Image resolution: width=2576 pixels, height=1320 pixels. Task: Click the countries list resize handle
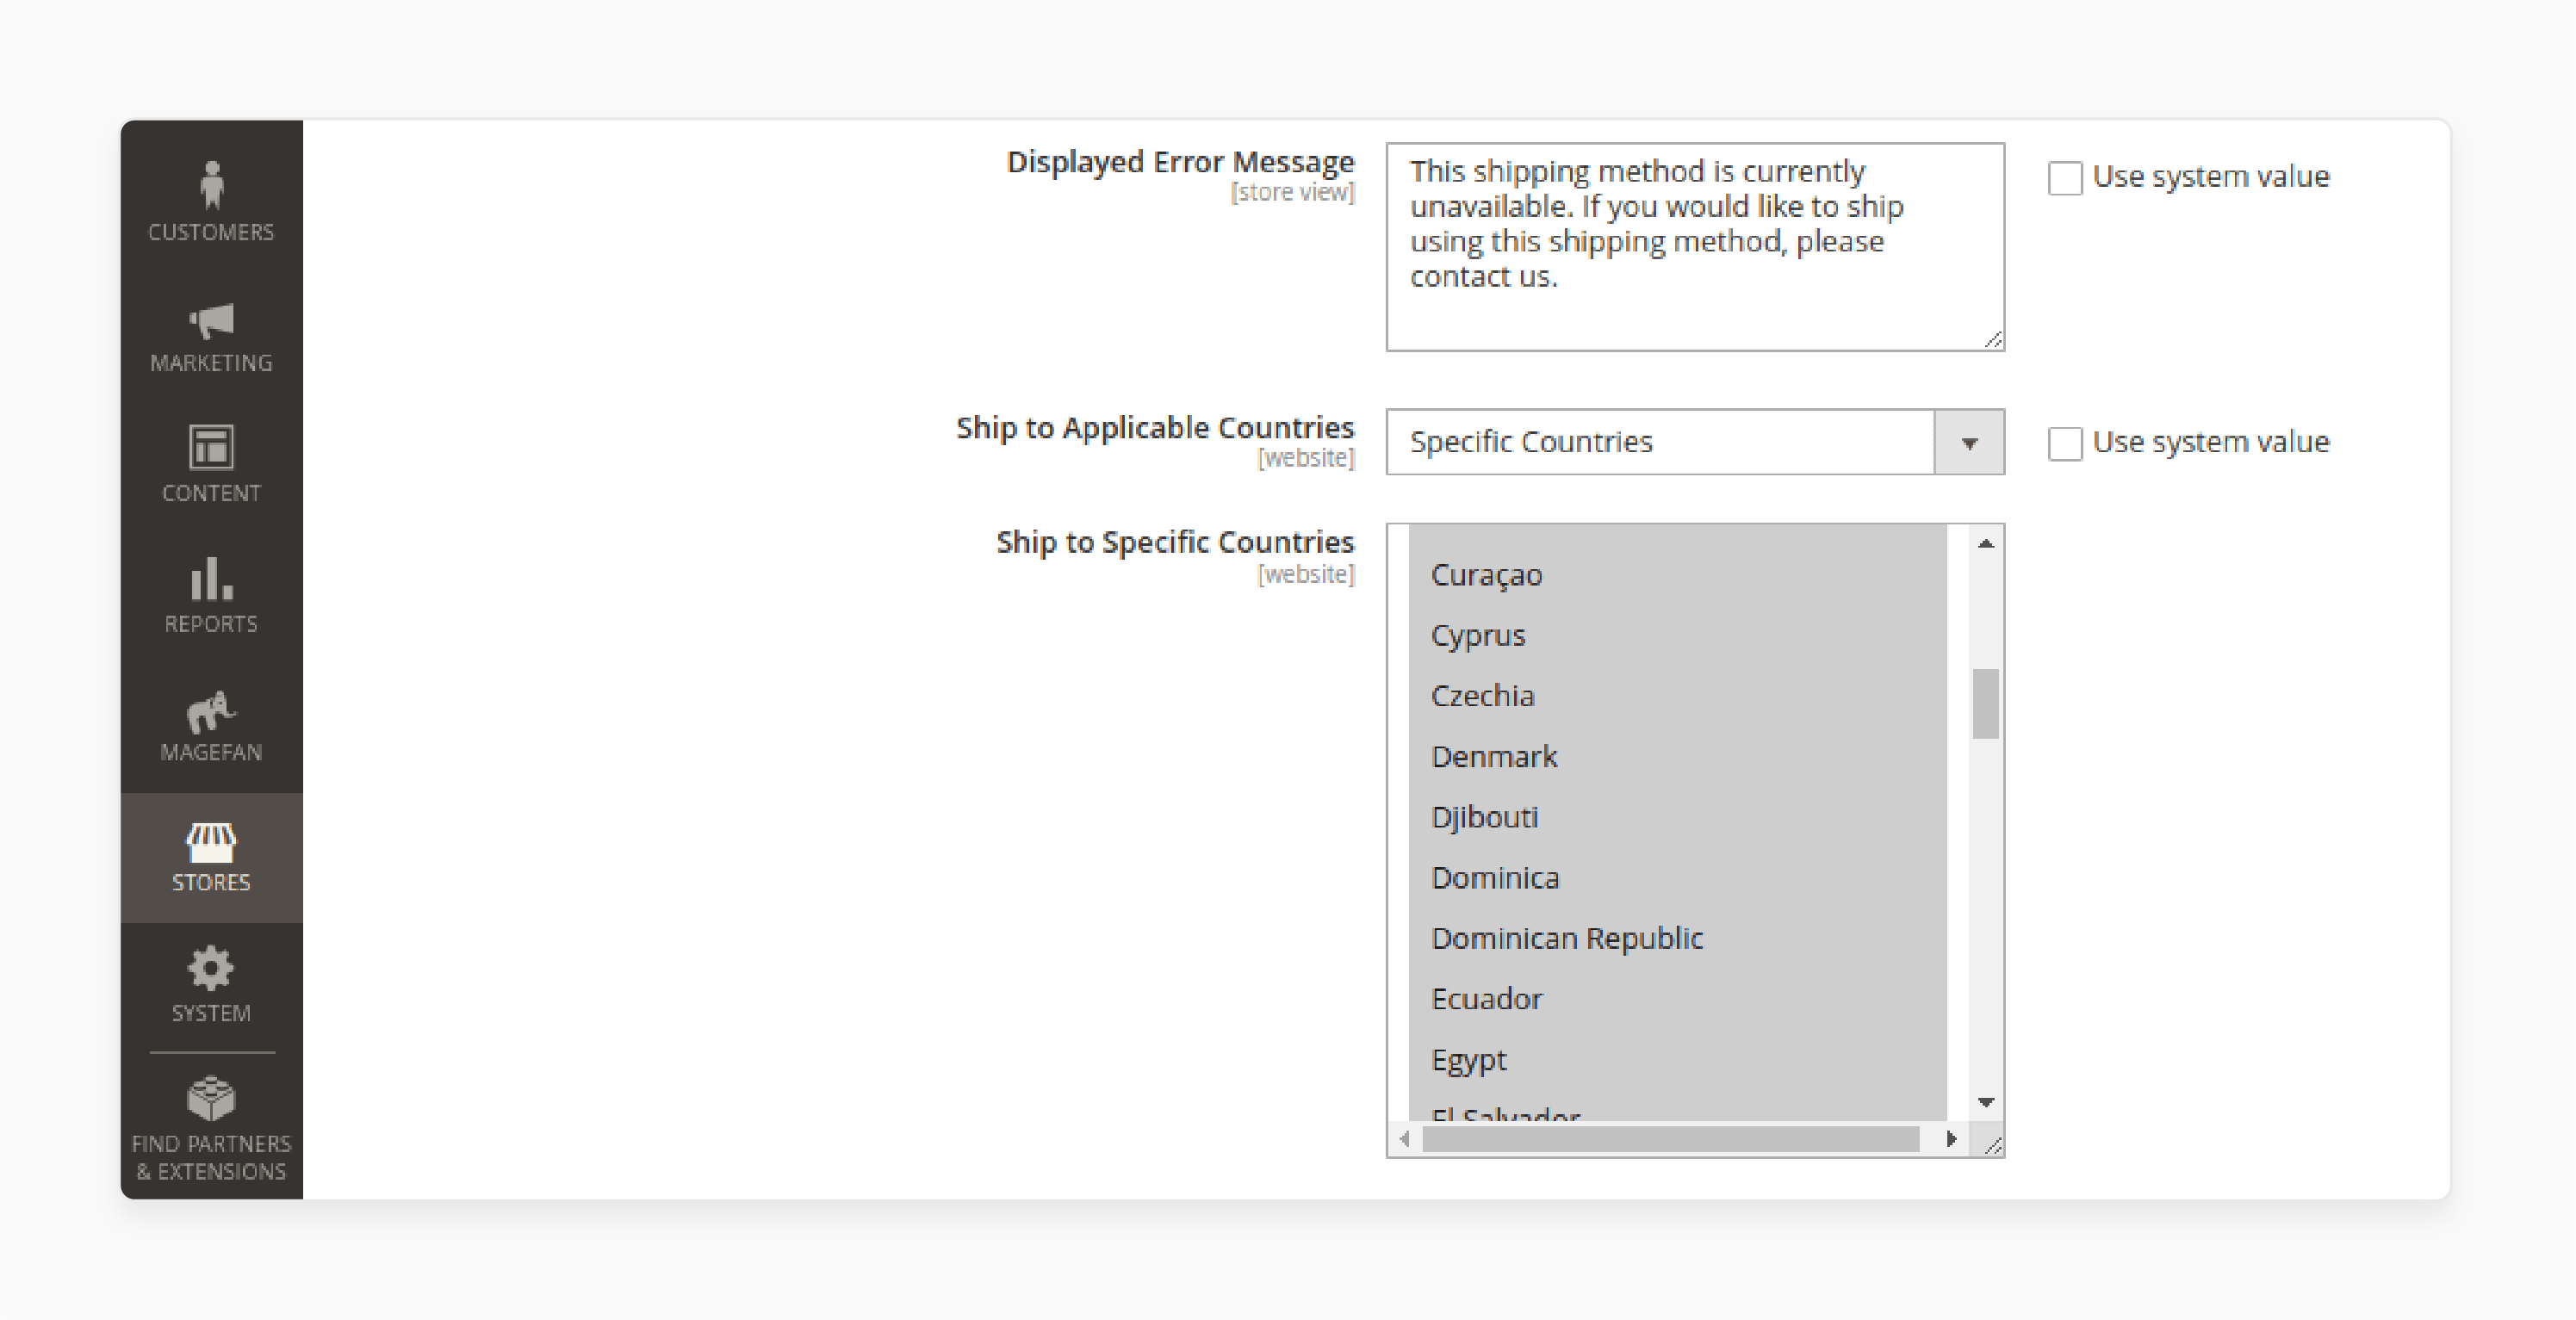(1992, 1144)
